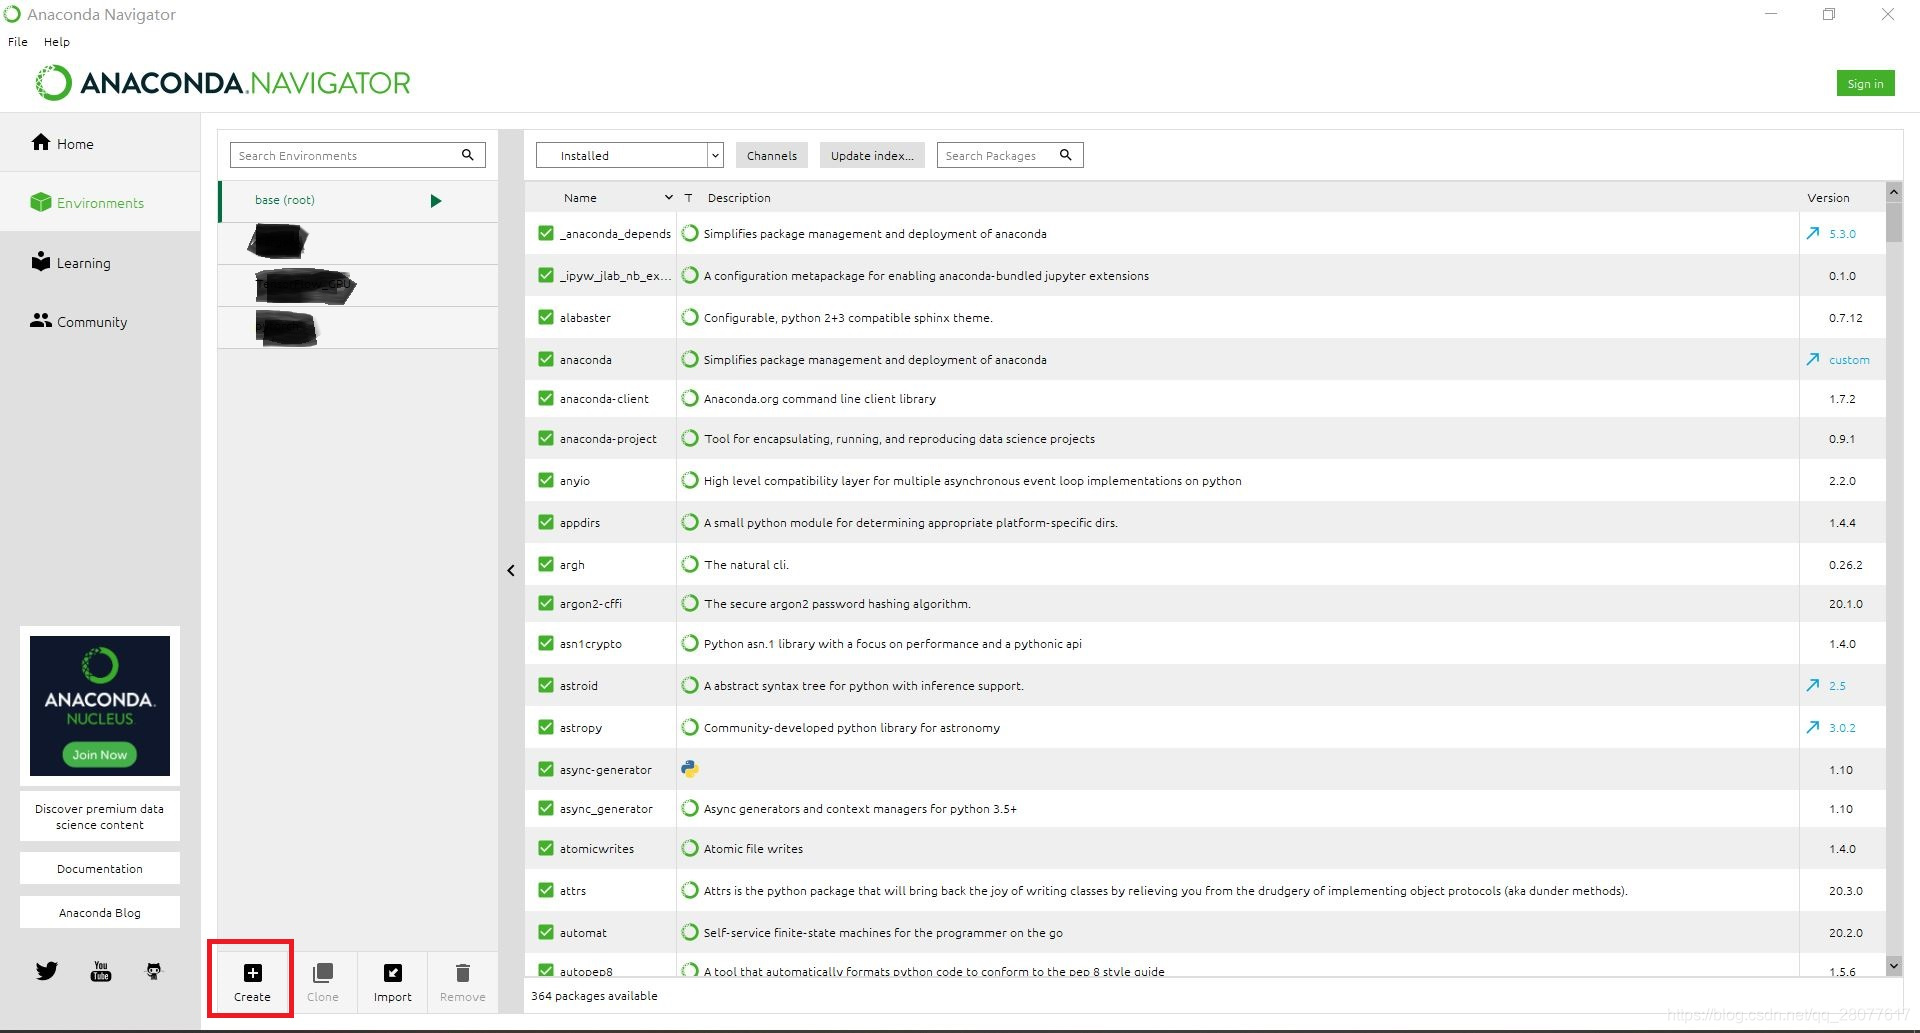Click the scrollbar down arrow
The image size is (1920, 1033).
pyautogui.click(x=1893, y=965)
